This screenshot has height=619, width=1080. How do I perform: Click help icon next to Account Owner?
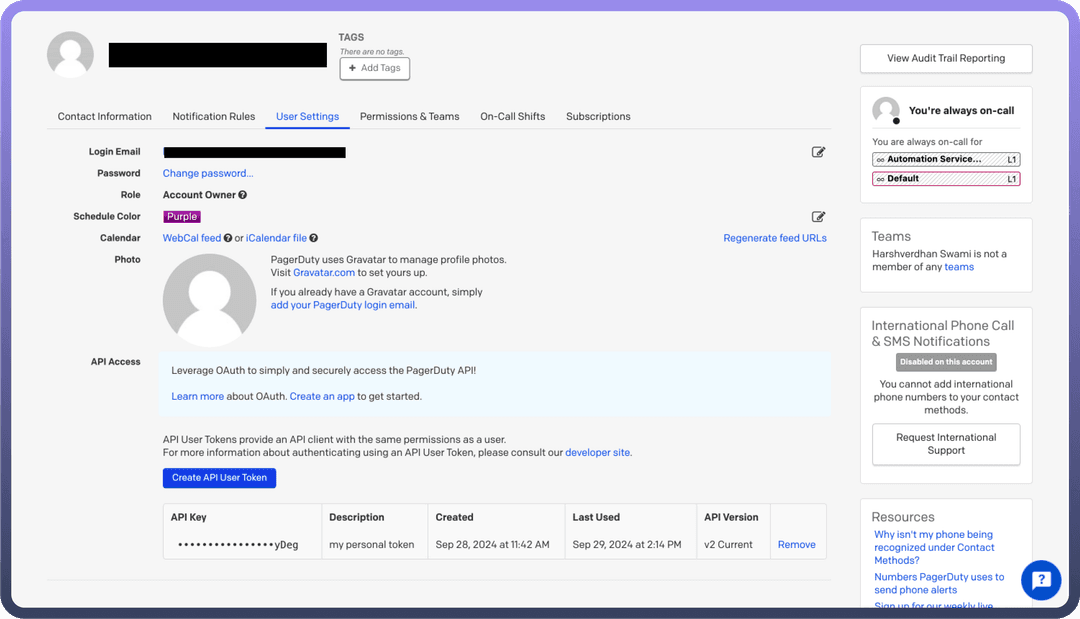pyautogui.click(x=243, y=195)
